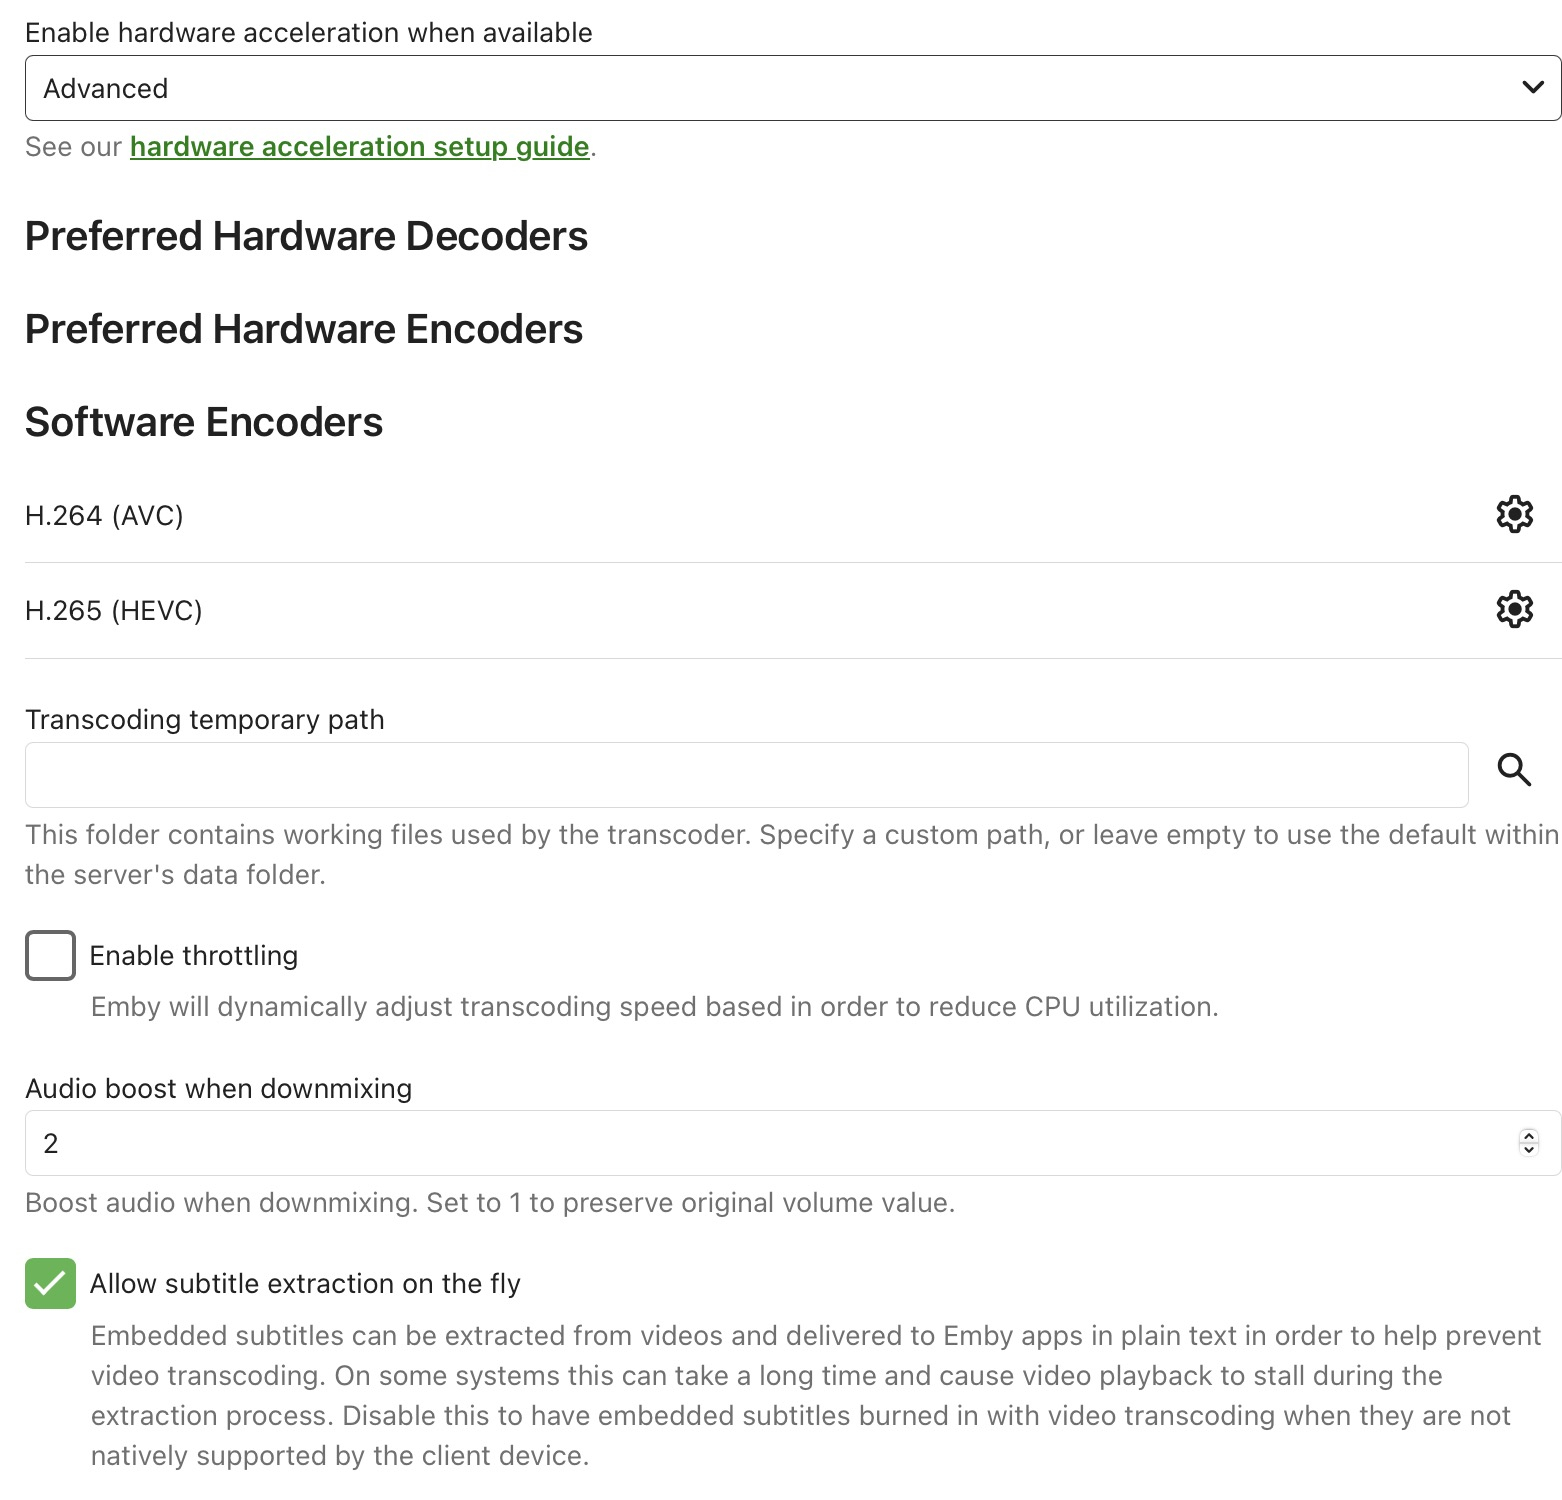Browse for transcoding temporary path folder

pyautogui.click(x=1514, y=770)
